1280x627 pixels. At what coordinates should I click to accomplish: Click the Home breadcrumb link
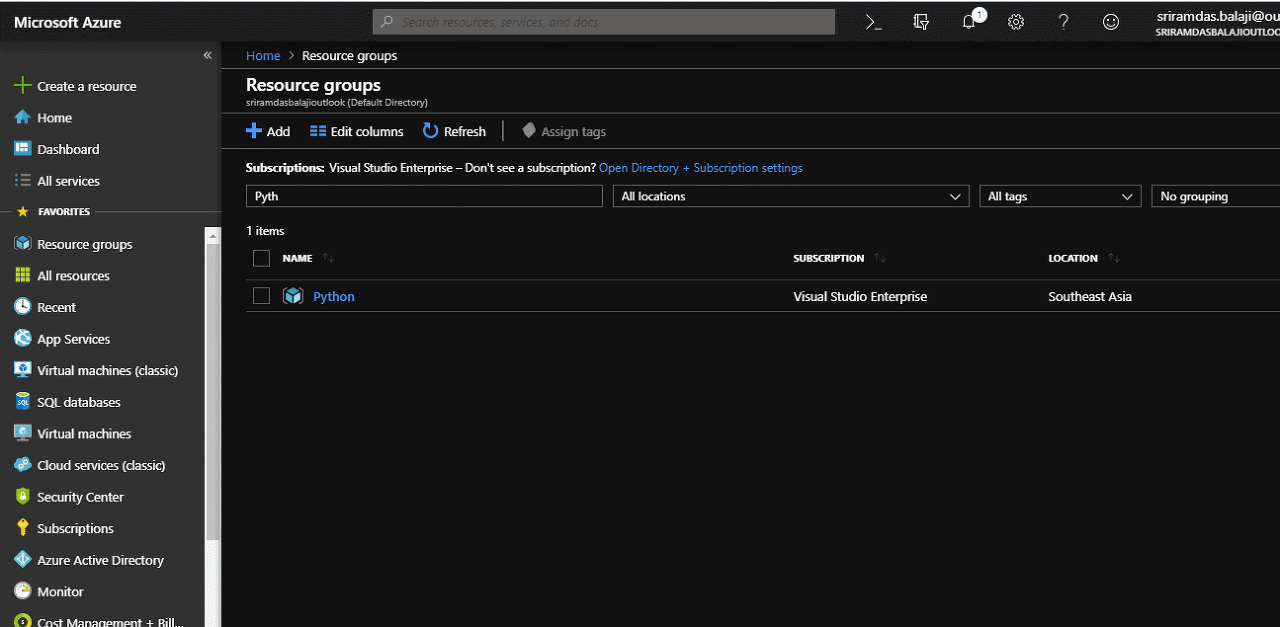point(263,56)
